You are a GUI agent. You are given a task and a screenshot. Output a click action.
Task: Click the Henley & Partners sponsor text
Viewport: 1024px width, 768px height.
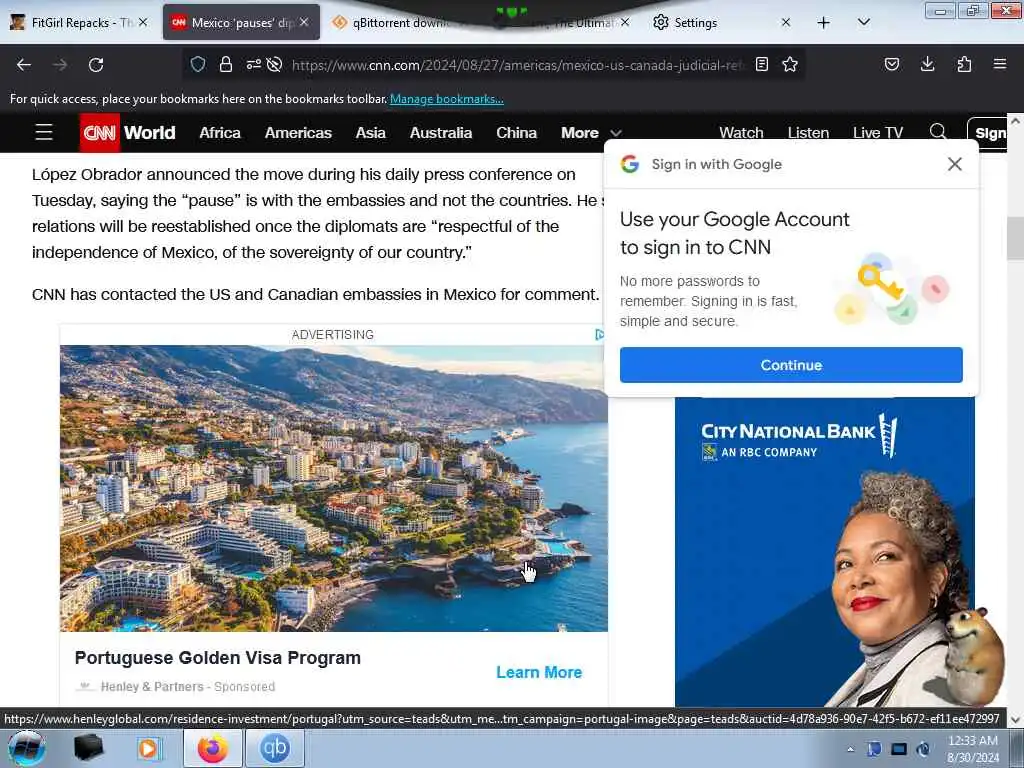152,686
